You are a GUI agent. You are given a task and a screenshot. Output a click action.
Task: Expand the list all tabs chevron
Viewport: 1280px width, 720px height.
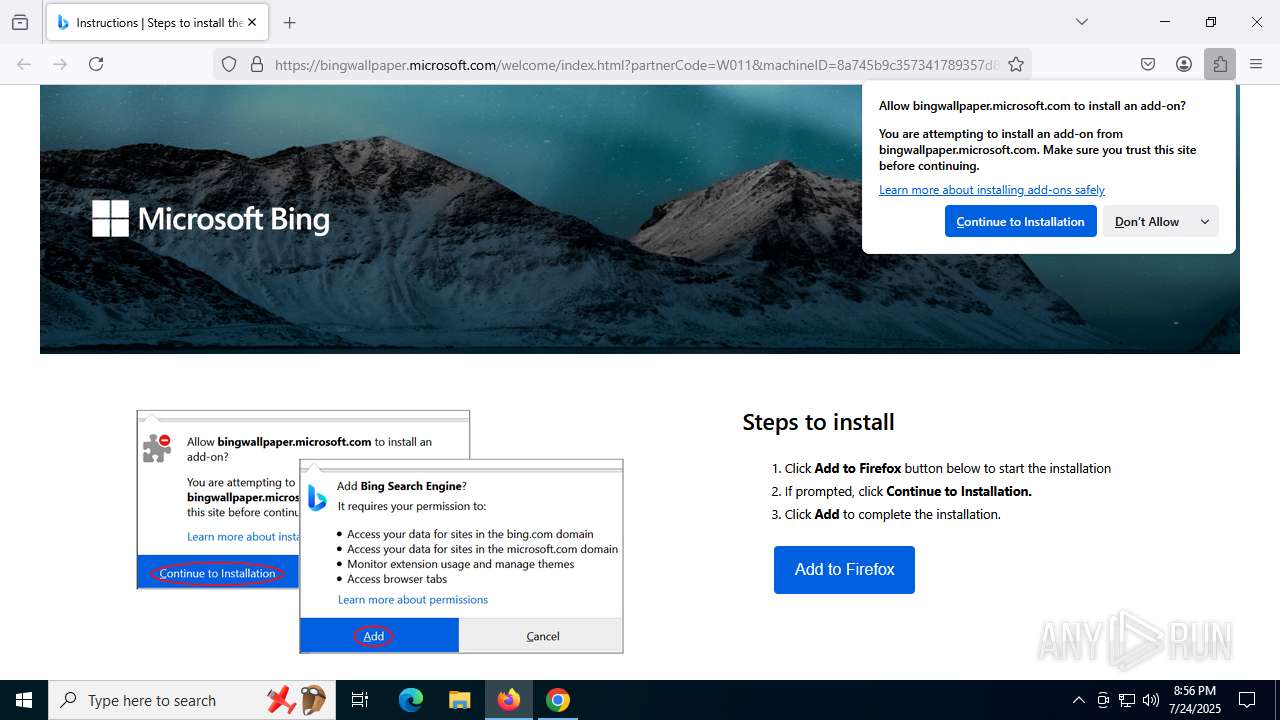(x=1081, y=22)
